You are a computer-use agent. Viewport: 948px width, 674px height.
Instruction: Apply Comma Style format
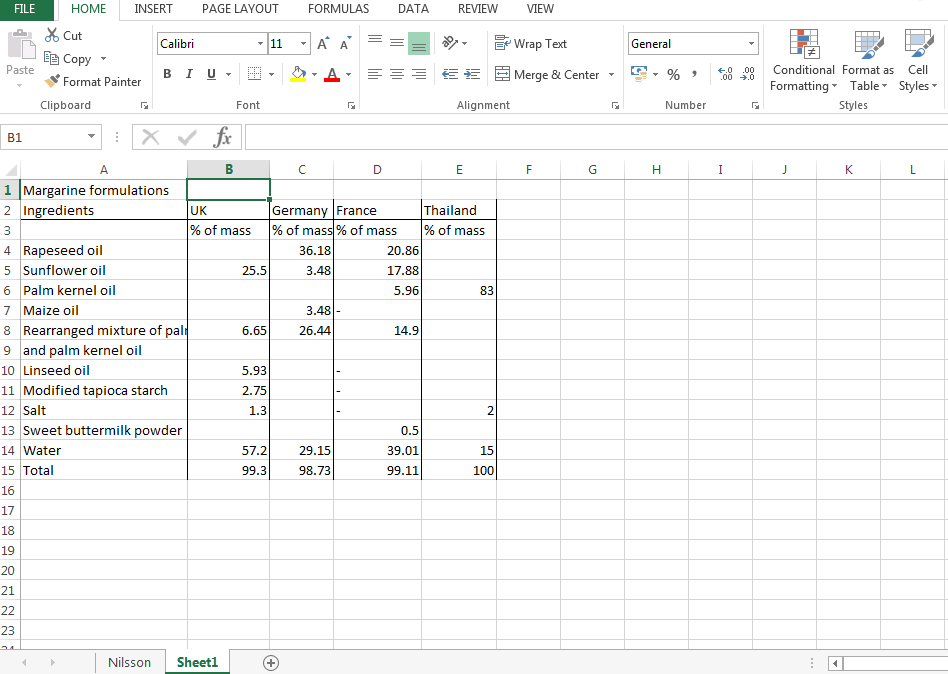(x=694, y=74)
